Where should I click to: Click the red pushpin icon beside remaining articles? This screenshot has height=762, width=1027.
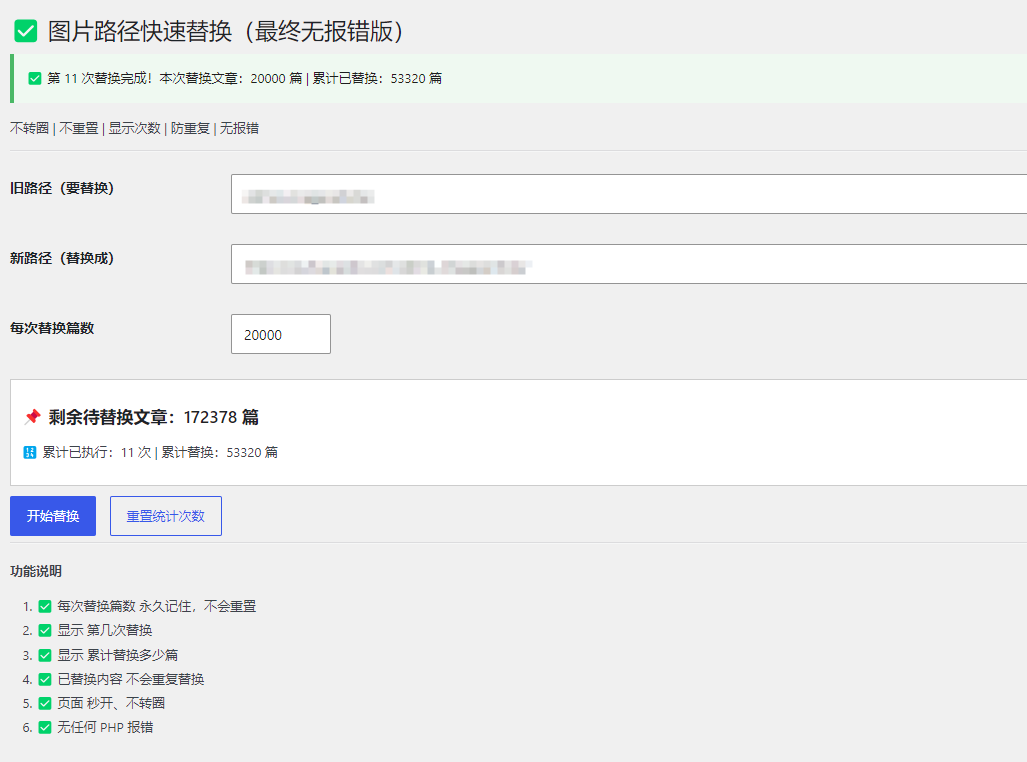(x=32, y=417)
